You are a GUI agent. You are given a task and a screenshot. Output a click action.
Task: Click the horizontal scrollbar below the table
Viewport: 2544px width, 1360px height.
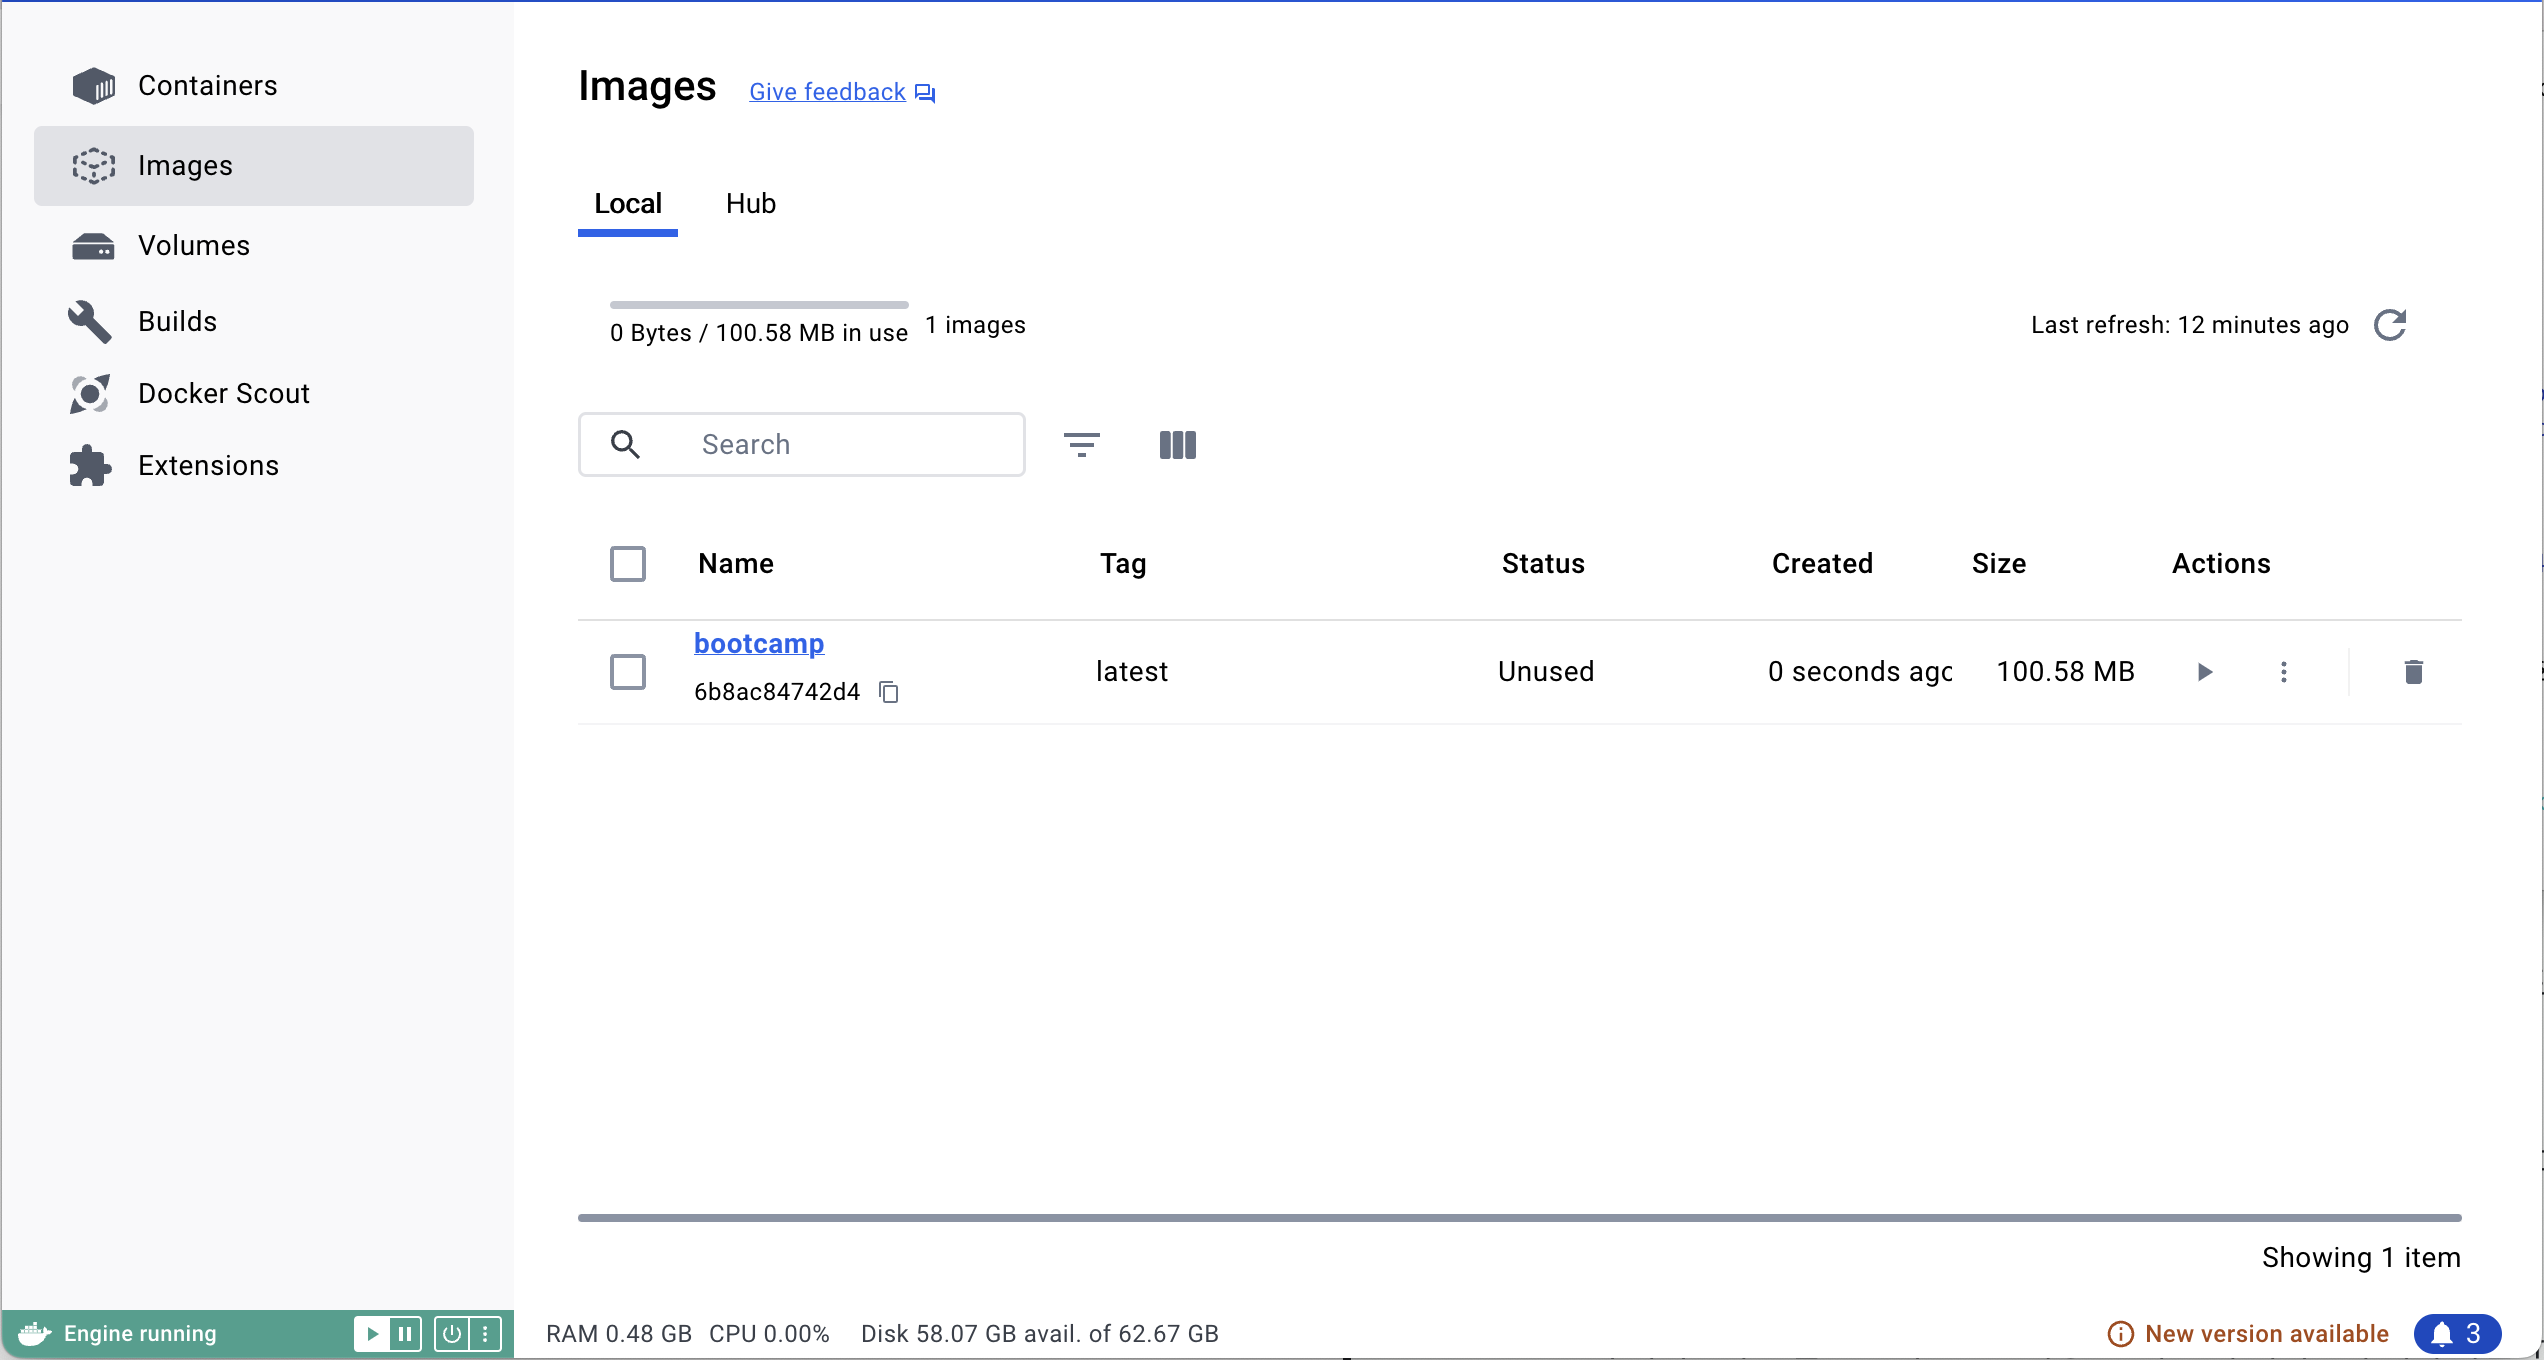pyautogui.click(x=1519, y=1218)
